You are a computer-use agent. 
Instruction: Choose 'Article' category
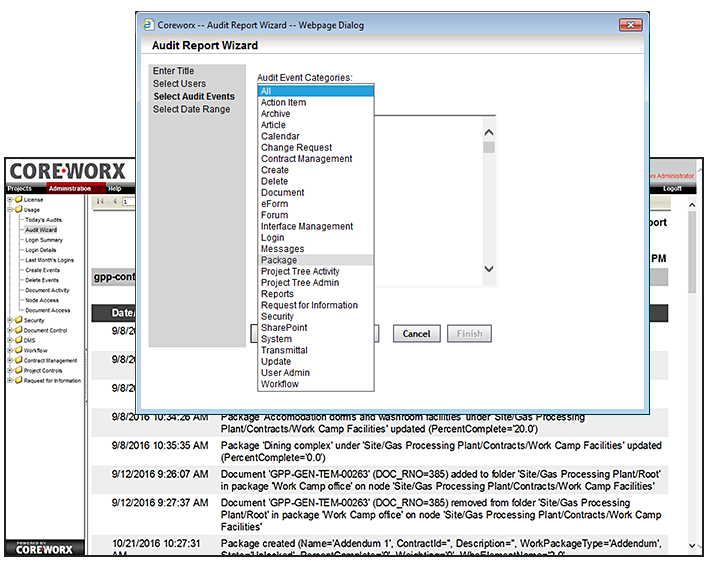[x=315, y=125]
